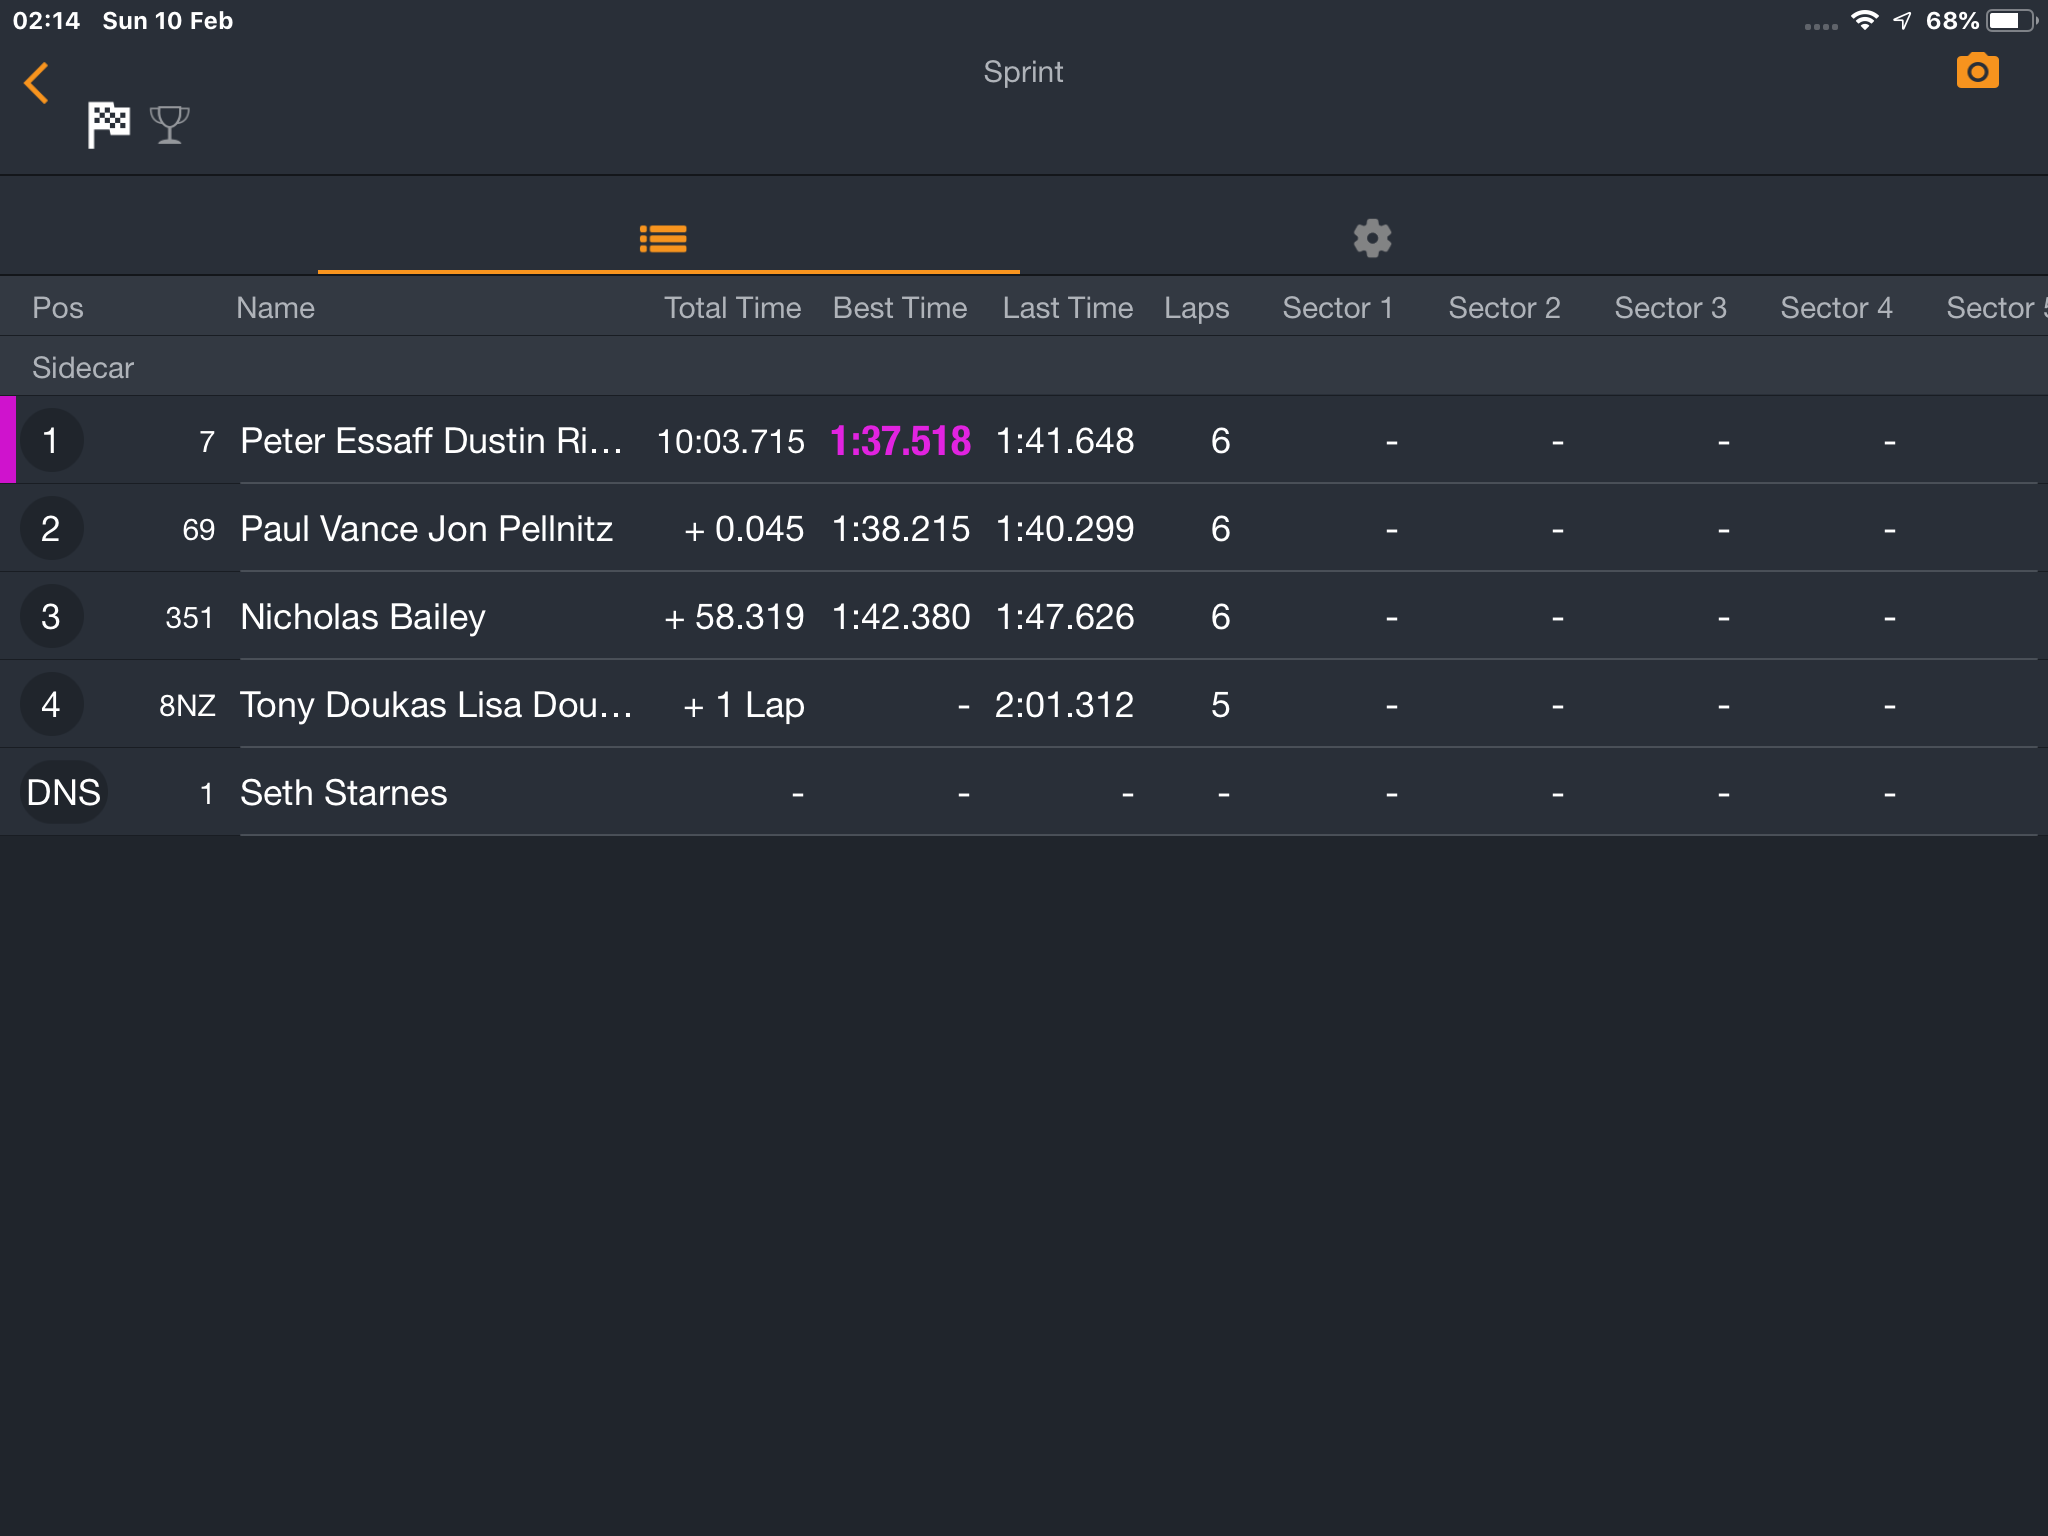Tap the DNS status badge
The image size is (2048, 1536).
(63, 793)
